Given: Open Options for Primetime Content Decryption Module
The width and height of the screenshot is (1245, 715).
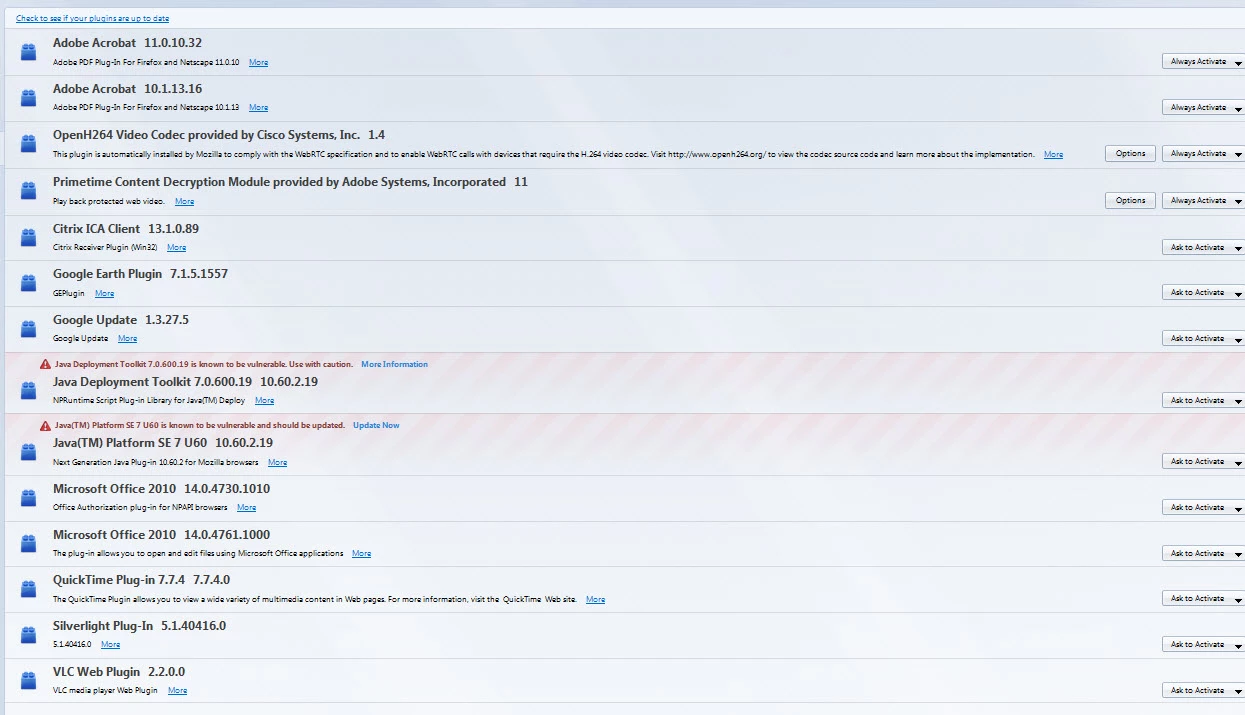Looking at the screenshot, I should 1130,200.
